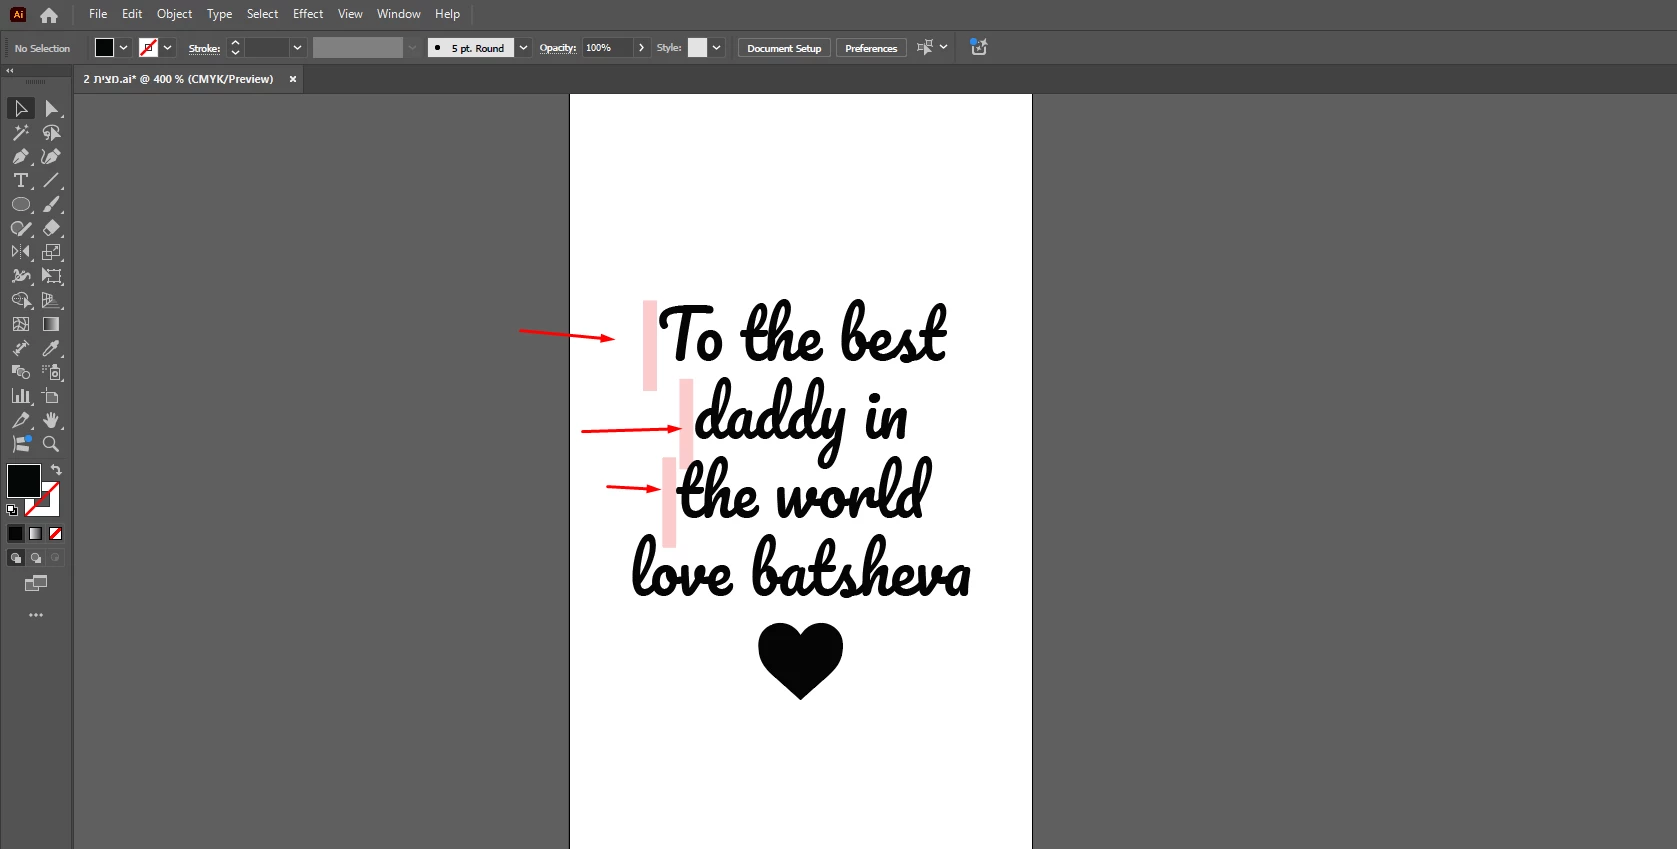Select the Eraser tool
Screen dimensions: 1677x849
(x=51, y=229)
